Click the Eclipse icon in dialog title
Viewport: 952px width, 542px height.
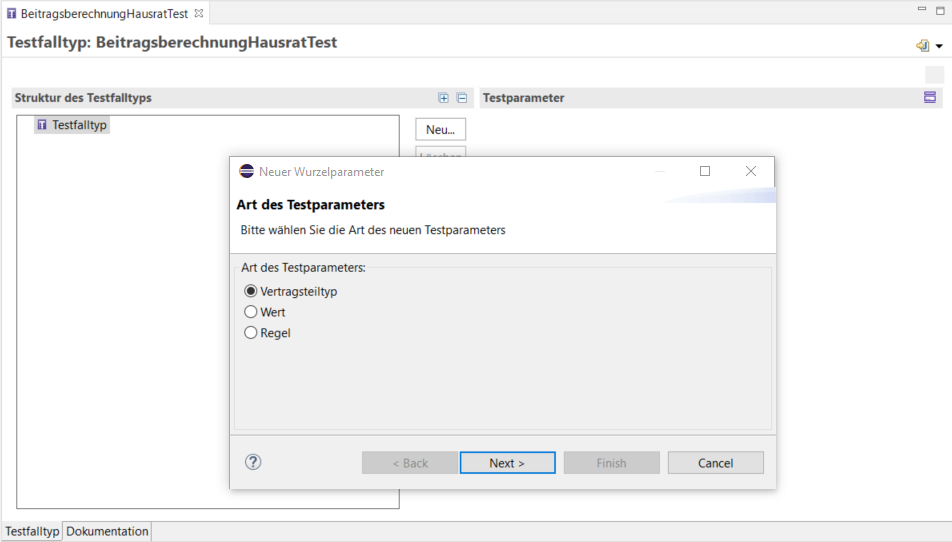[x=246, y=171]
